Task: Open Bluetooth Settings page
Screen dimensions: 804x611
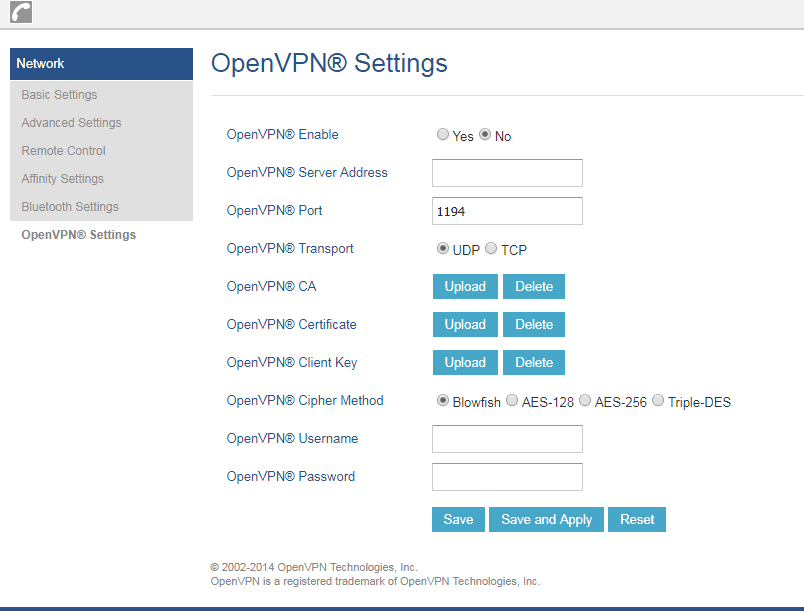Action: (70, 207)
